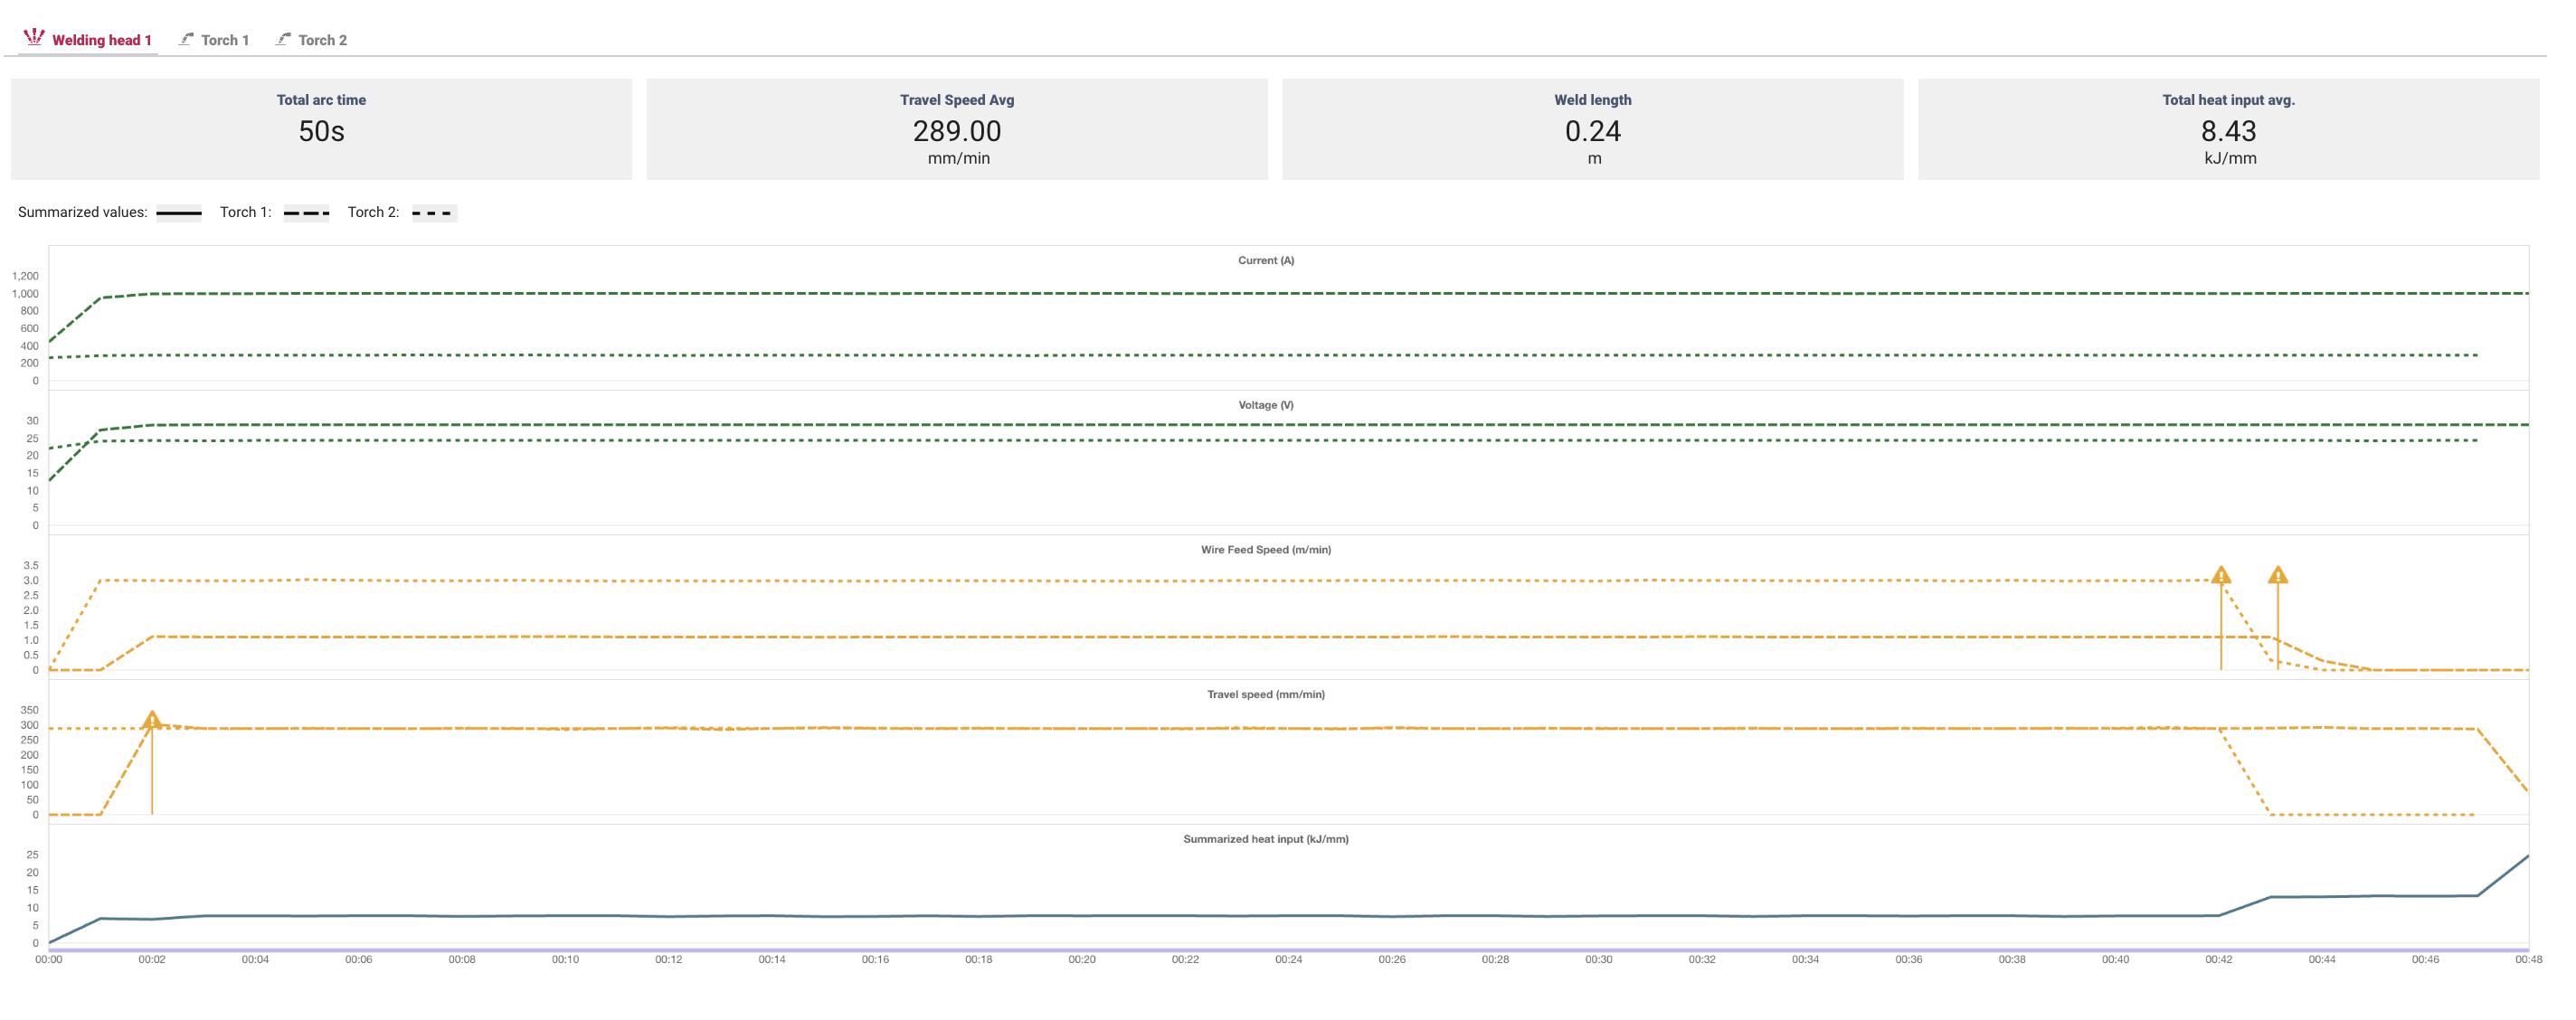2576x1020 pixels.
Task: Click the Total arc time value "50s"
Action: click(321, 131)
